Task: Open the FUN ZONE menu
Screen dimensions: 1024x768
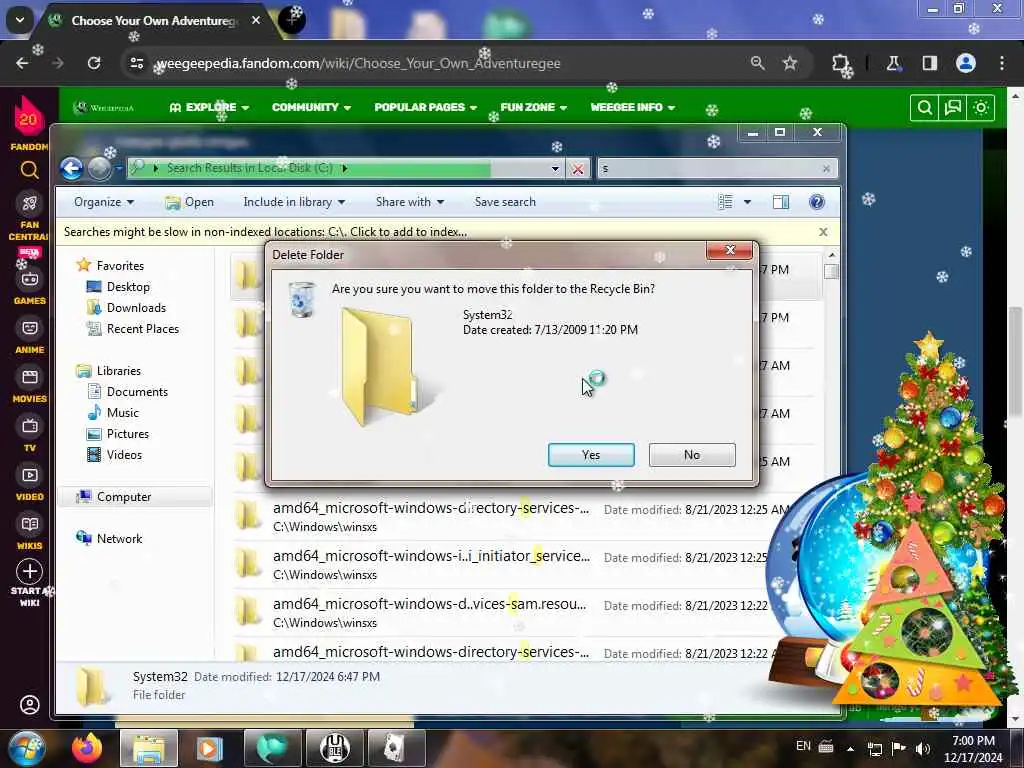Action: point(534,107)
